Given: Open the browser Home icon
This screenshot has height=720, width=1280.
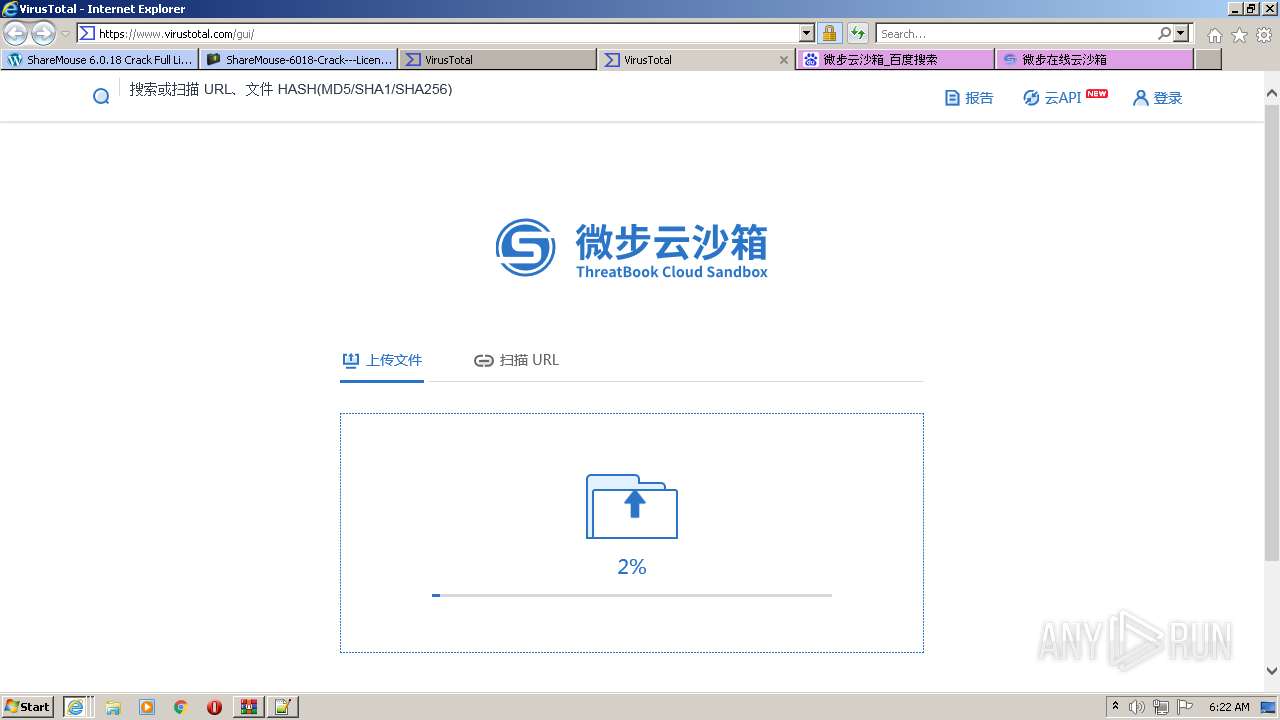Looking at the screenshot, I should pos(1214,35).
